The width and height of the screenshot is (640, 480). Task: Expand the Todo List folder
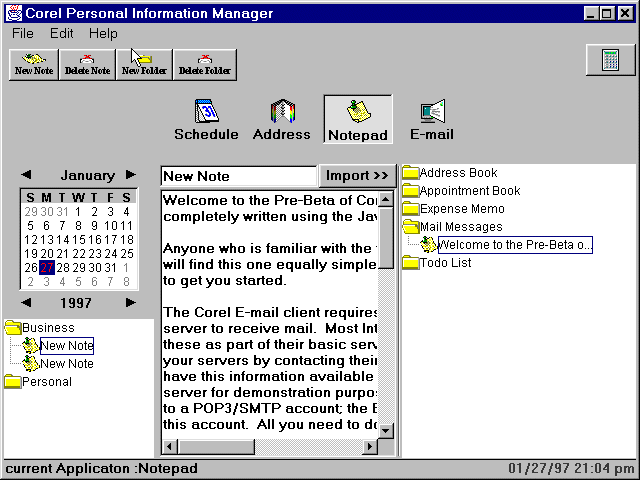point(411,262)
